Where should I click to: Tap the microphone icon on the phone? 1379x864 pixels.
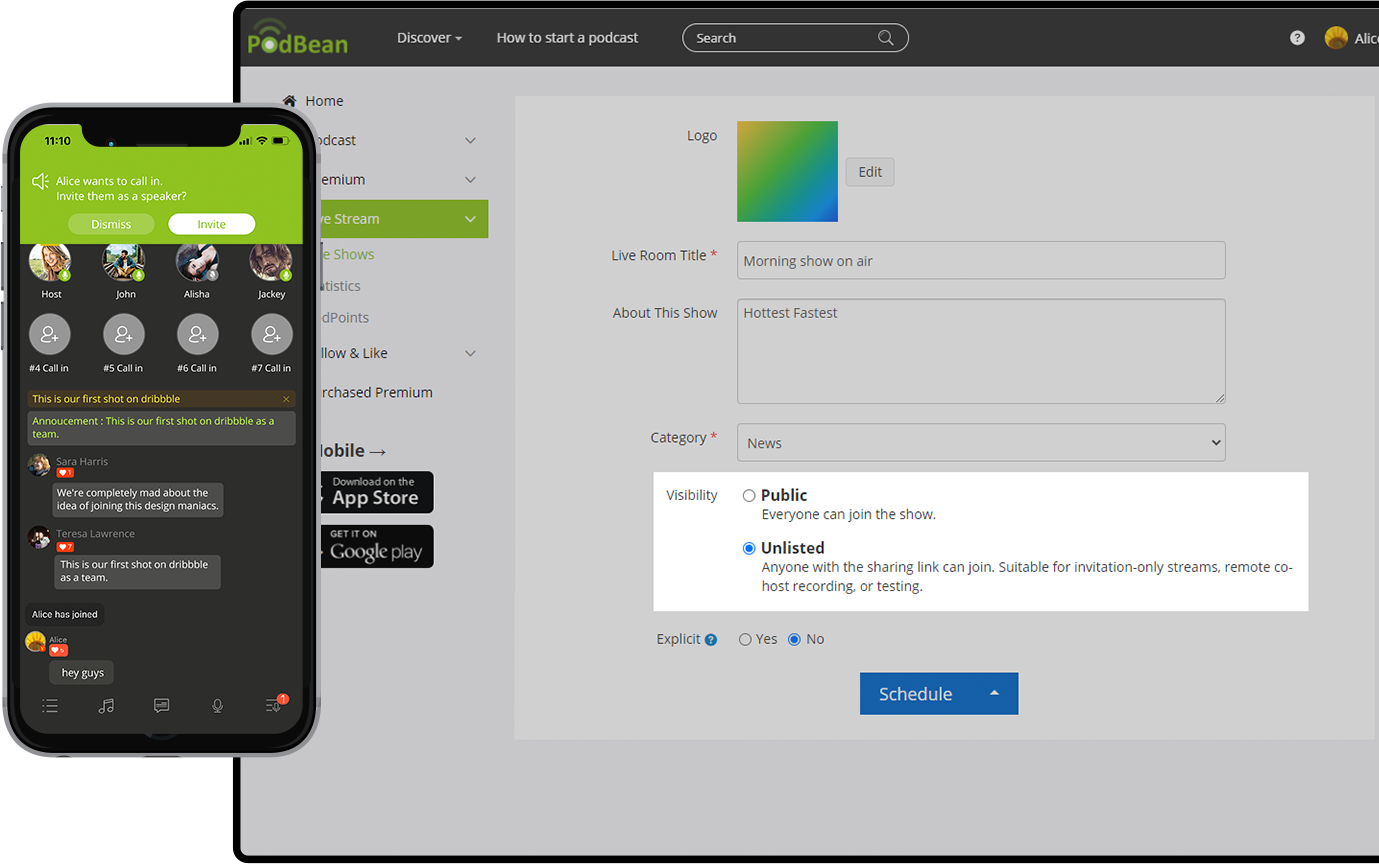tap(217, 705)
